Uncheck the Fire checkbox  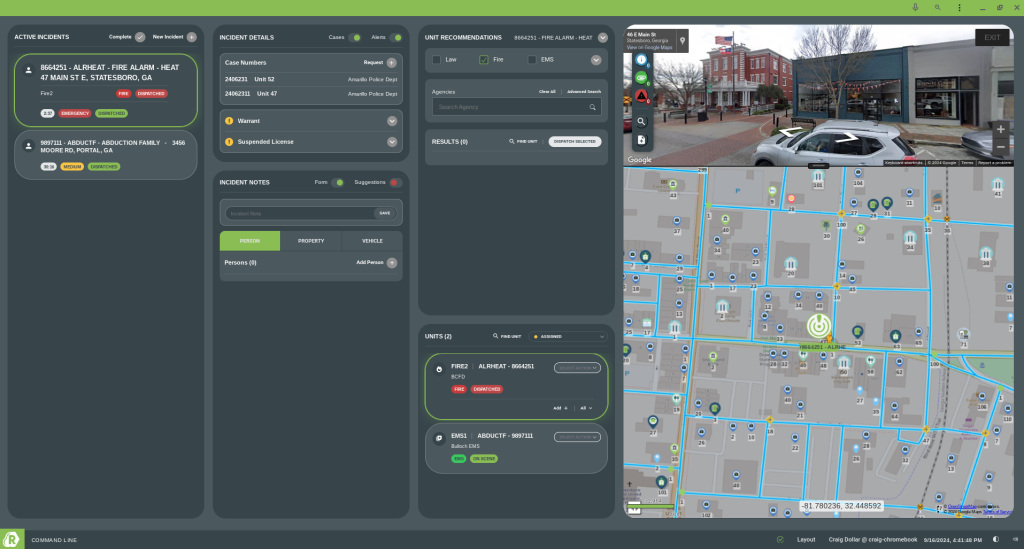click(x=484, y=60)
